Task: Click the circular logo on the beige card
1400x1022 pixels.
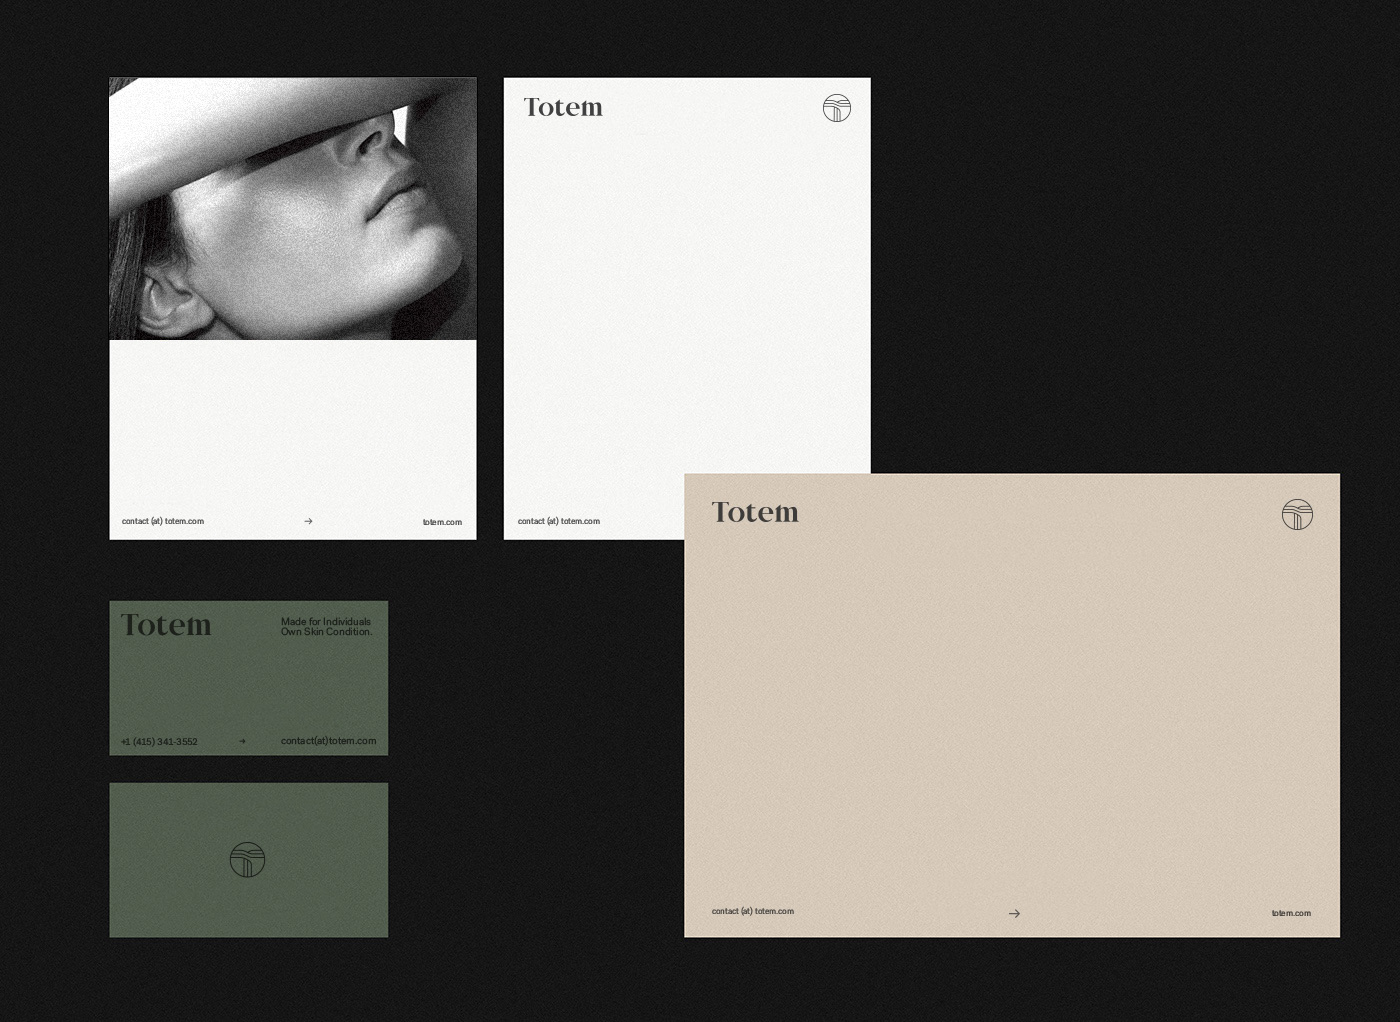Action: point(1297,514)
